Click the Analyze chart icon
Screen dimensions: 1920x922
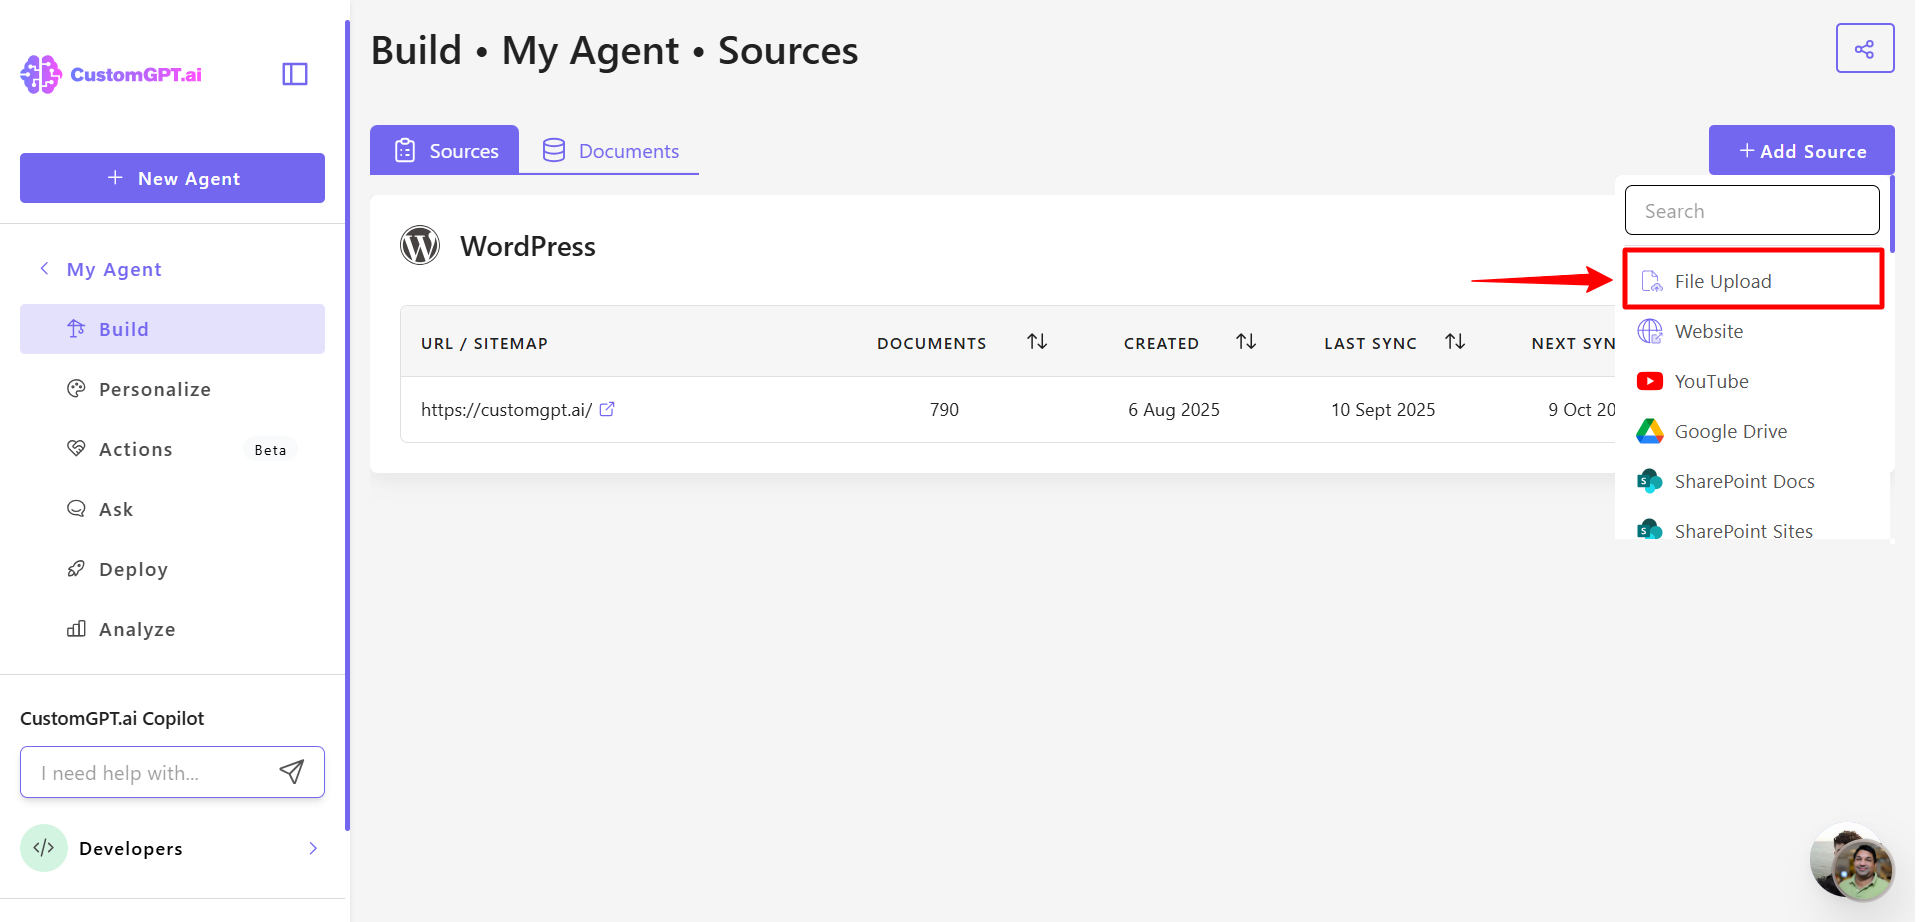(76, 629)
